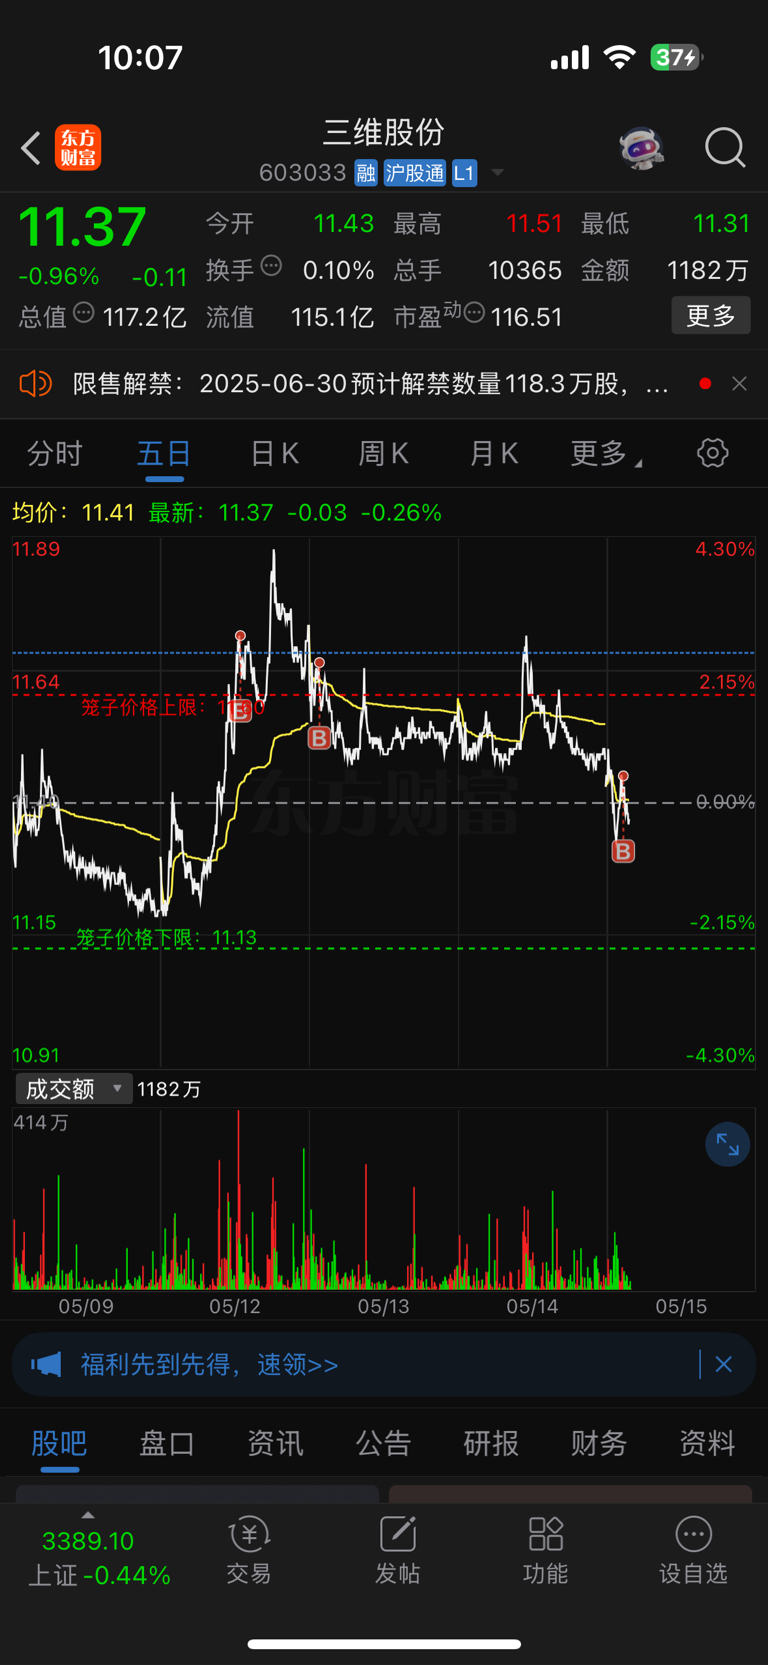Tap the L1 quote level badge

pos(464,173)
